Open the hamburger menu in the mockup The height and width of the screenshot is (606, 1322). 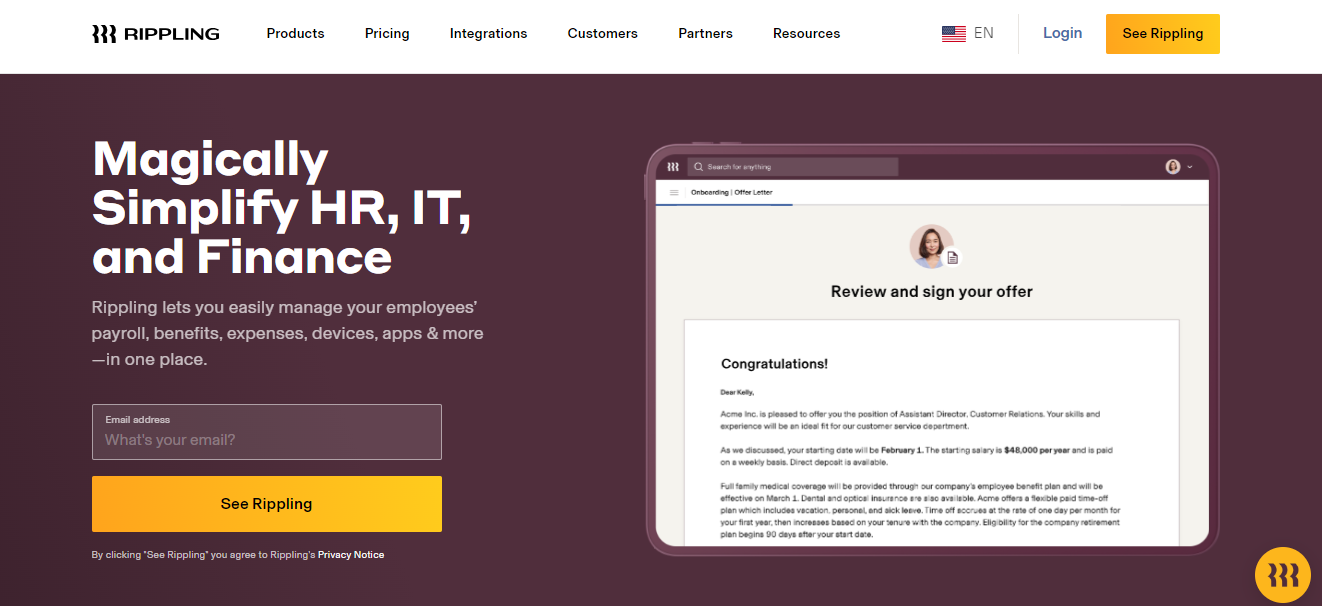(x=674, y=192)
